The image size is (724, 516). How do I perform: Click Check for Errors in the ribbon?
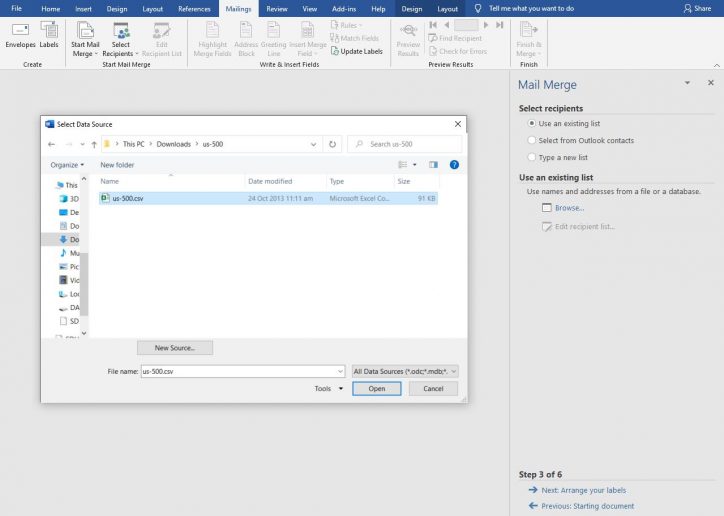coord(458,51)
